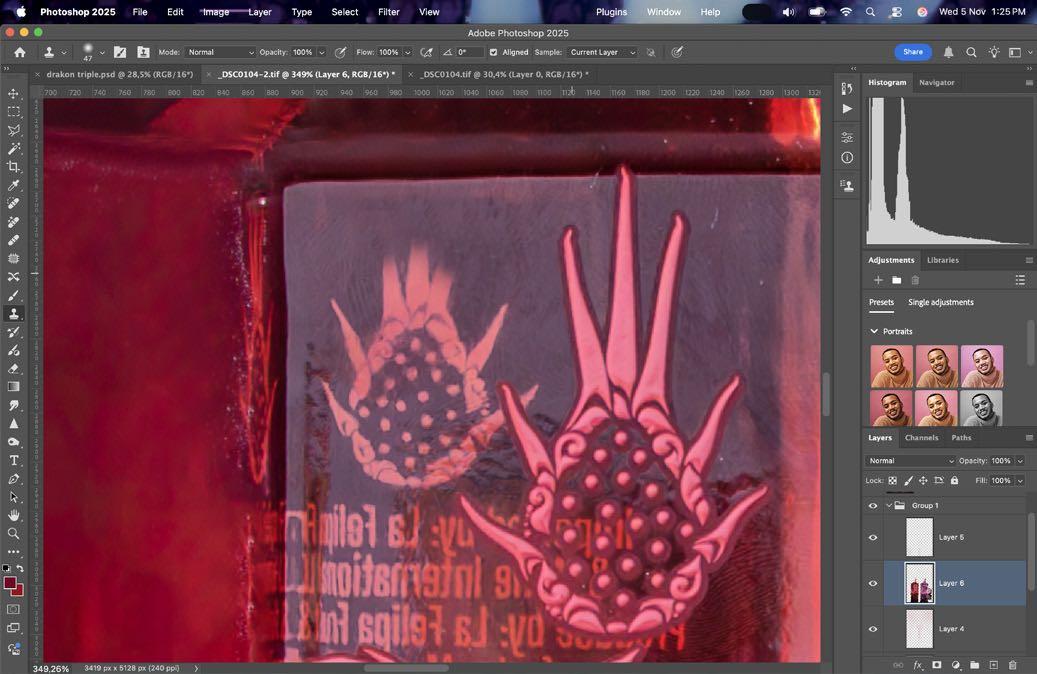Switch to the Libraries tab
The image size is (1037, 674).
(942, 260)
